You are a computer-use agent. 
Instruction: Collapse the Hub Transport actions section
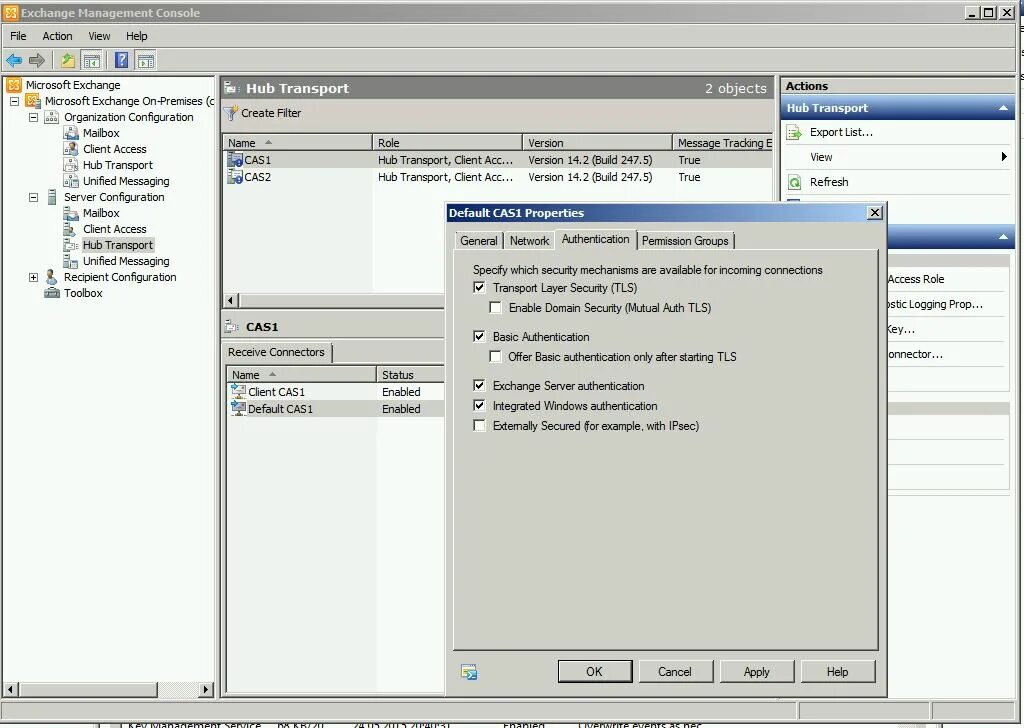1004,107
